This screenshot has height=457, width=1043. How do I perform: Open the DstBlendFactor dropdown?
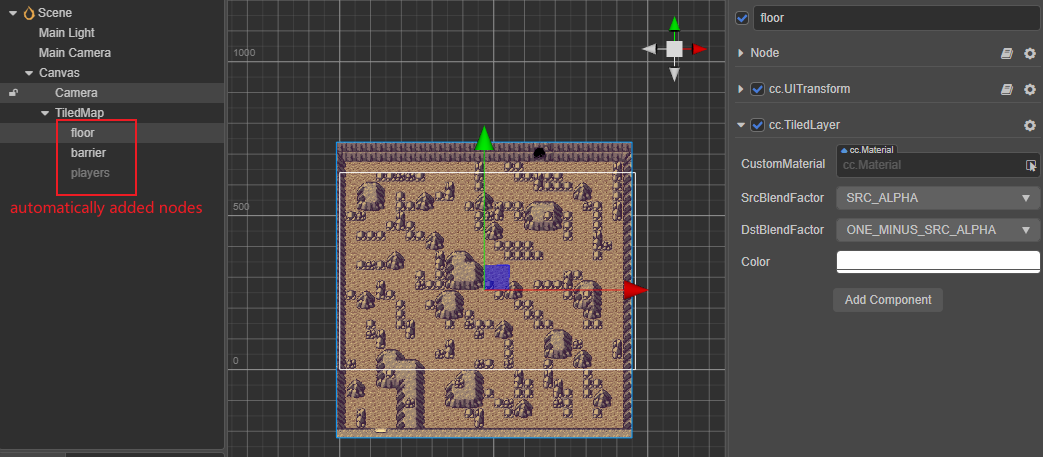(x=937, y=230)
